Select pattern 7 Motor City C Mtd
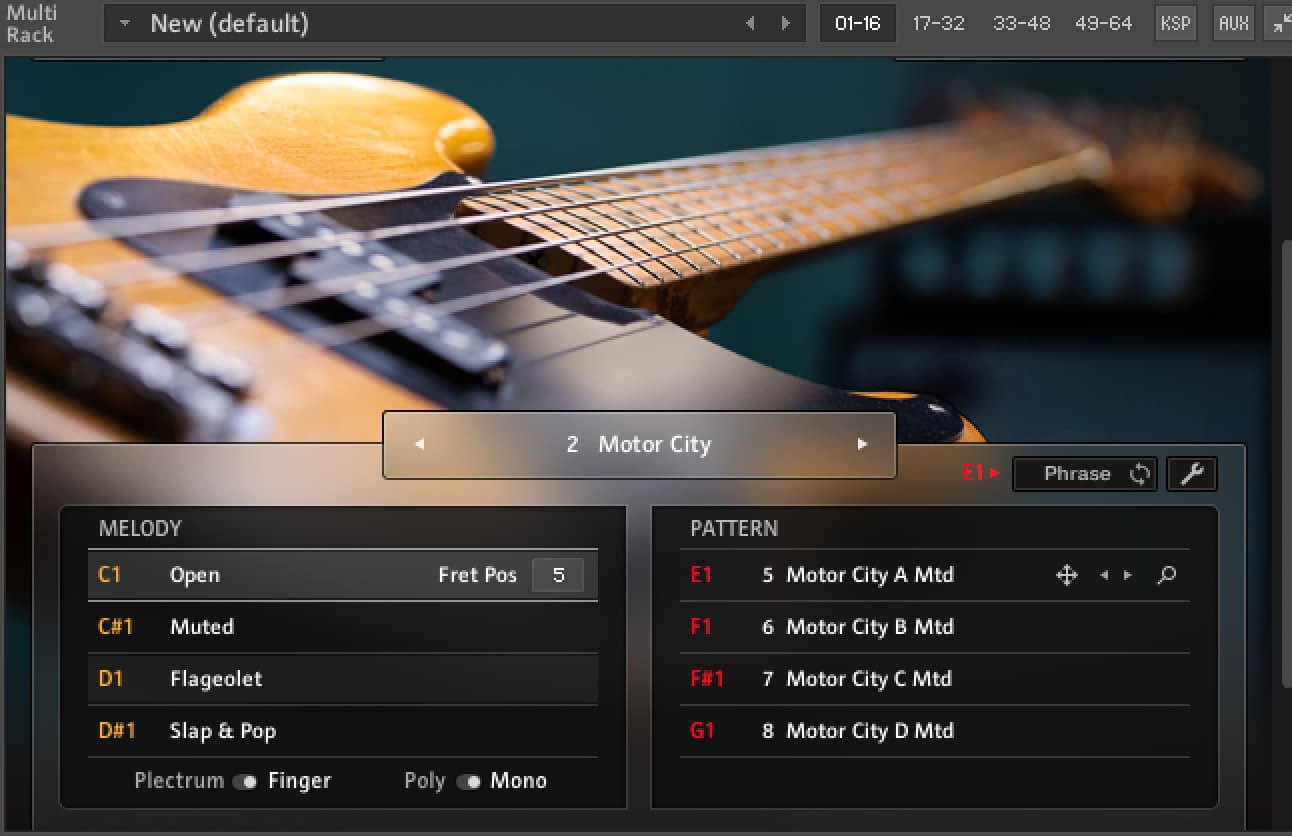The height and width of the screenshot is (836, 1292). tap(935, 679)
